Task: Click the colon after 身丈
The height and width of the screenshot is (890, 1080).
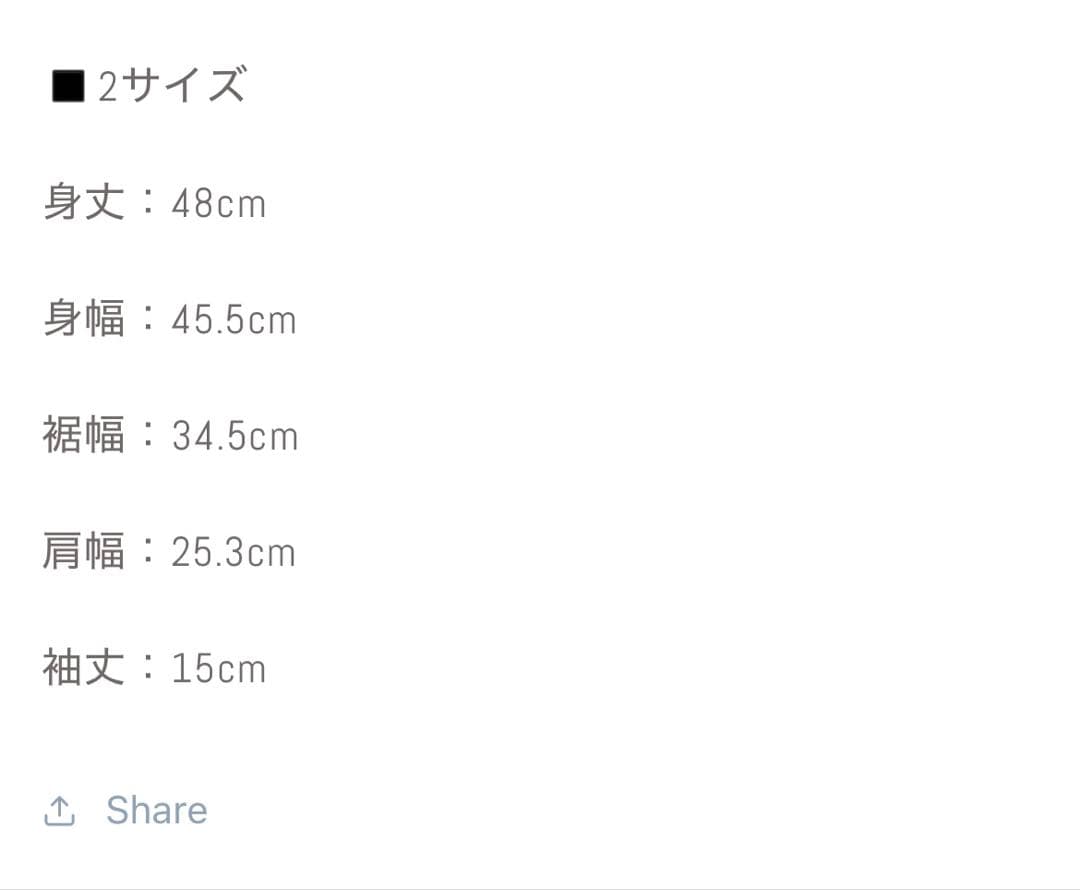Action: point(148,203)
